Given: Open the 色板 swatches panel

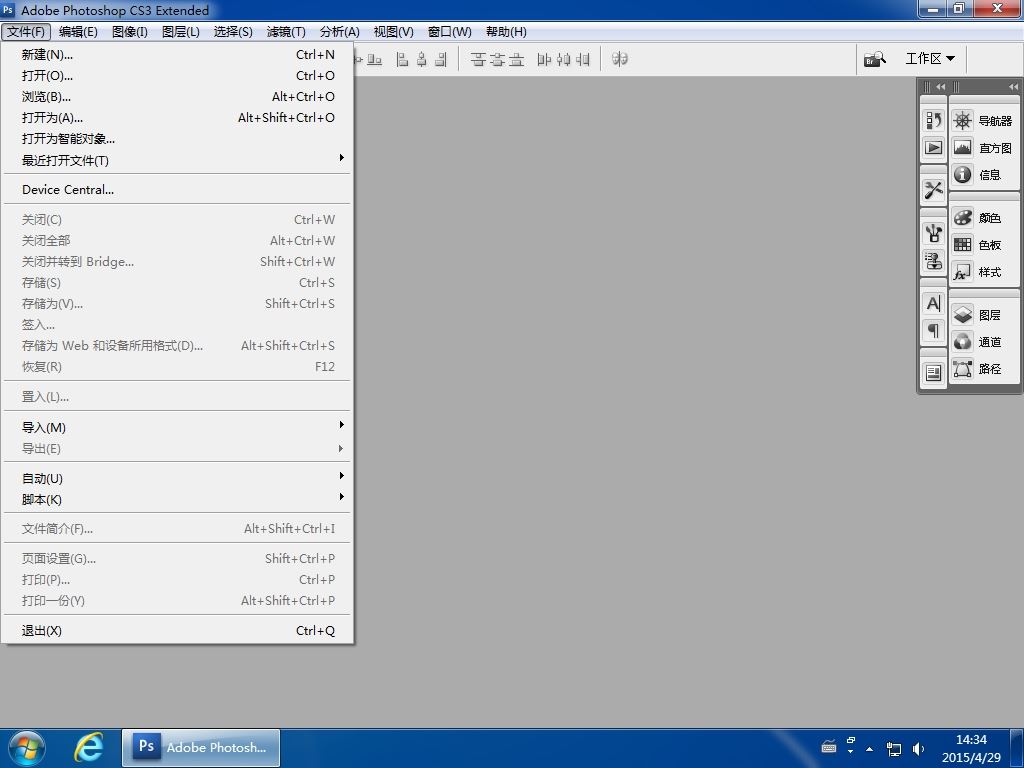Looking at the screenshot, I should point(983,244).
